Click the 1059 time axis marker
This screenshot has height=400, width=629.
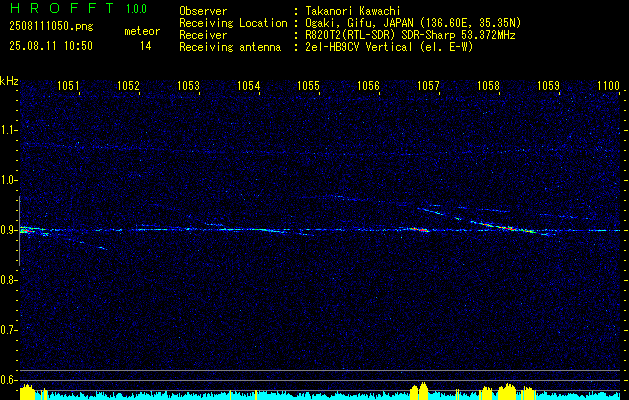point(548,85)
